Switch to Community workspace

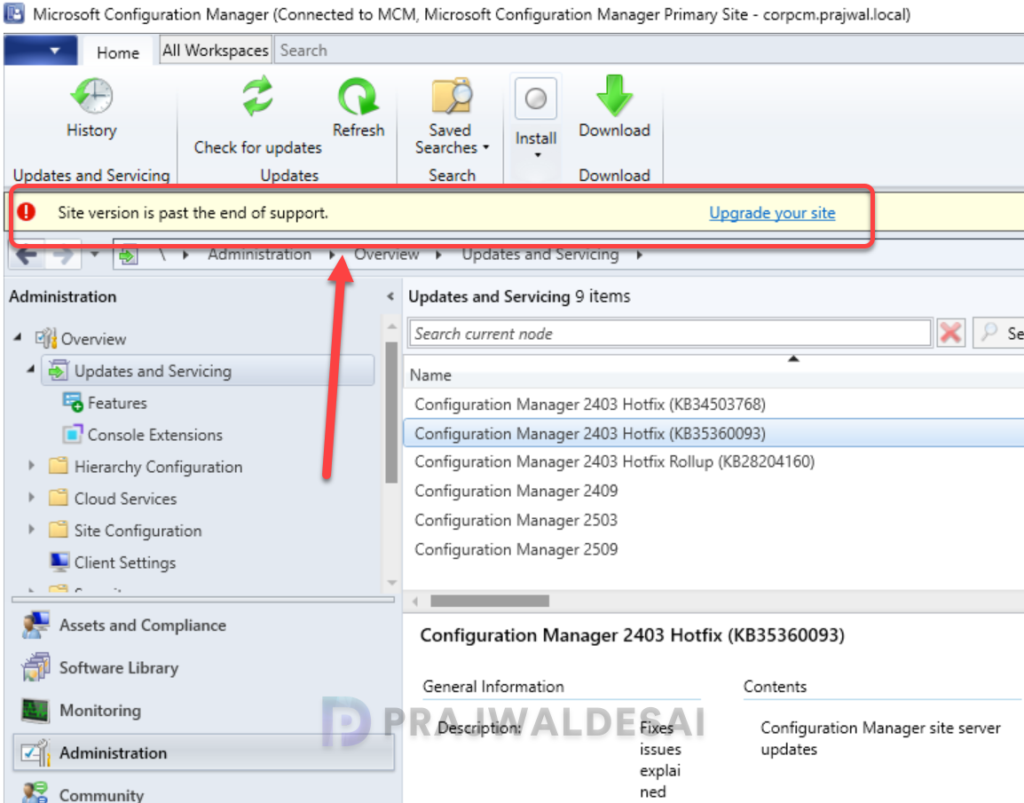(101, 795)
